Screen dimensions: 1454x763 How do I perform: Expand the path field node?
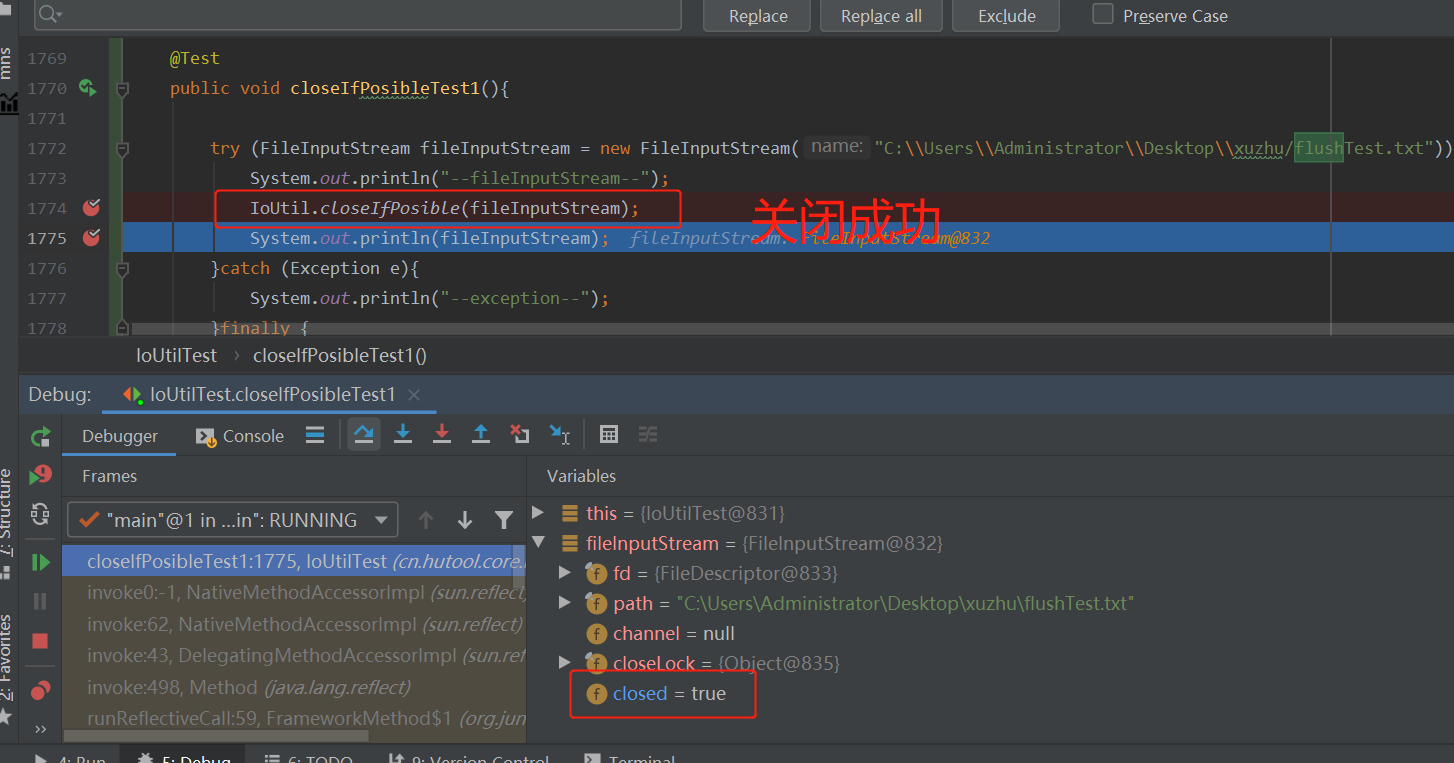565,603
